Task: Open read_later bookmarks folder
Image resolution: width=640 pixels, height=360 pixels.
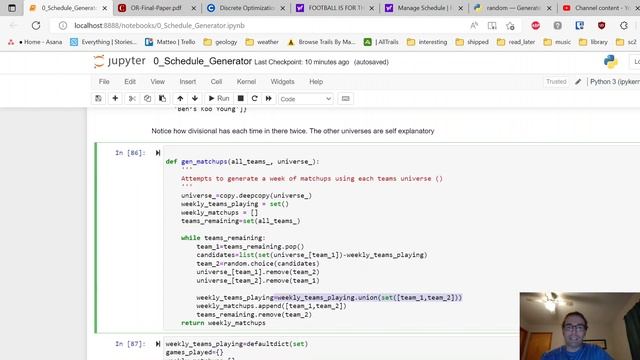Action: 516,42
